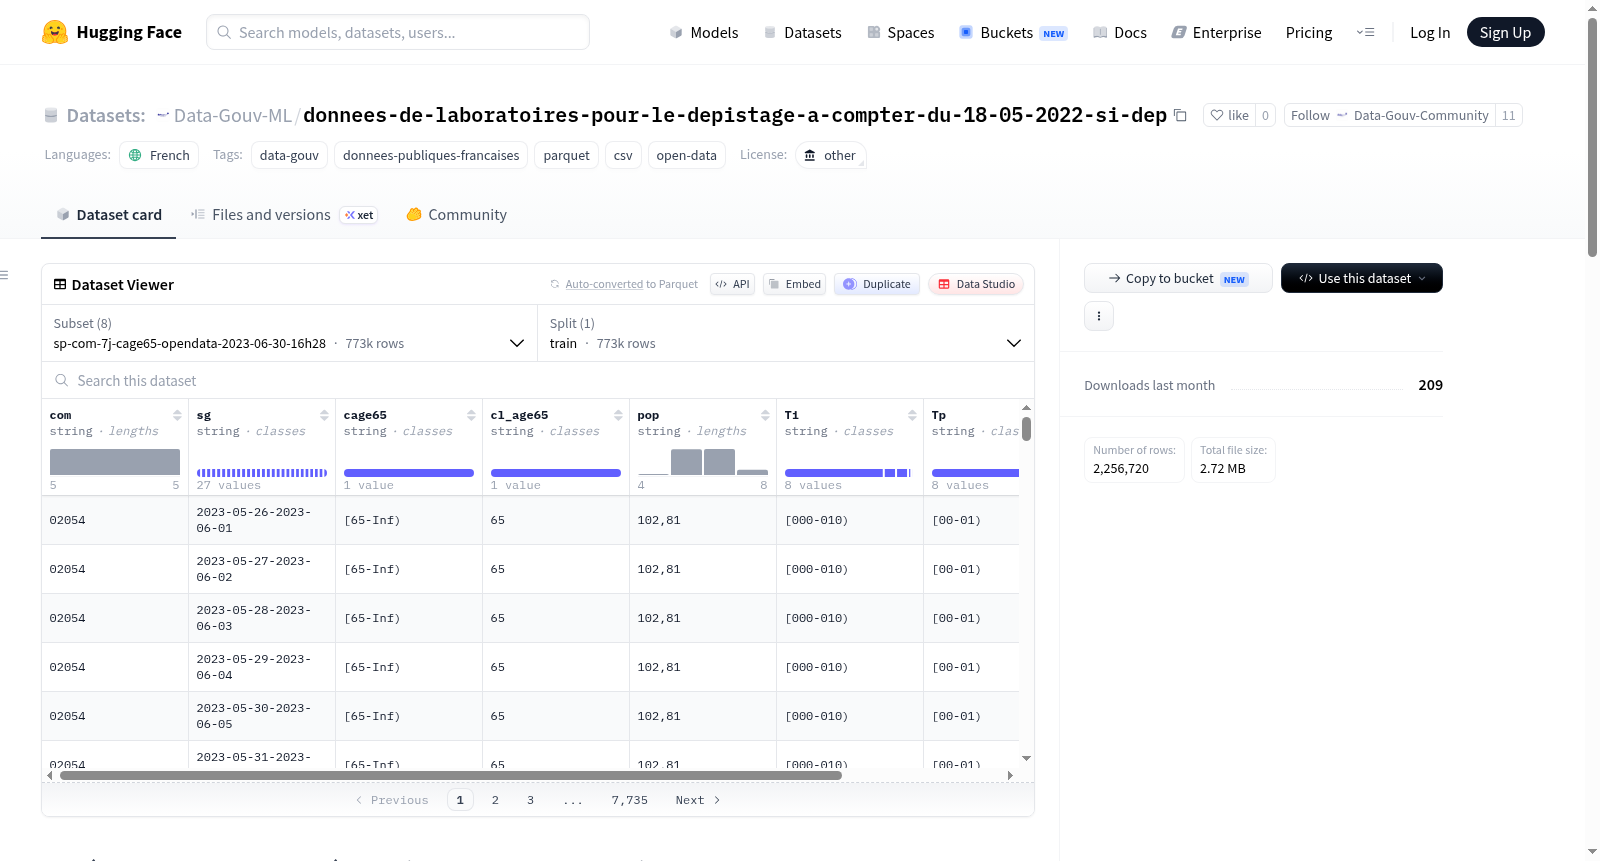Viewport: 1600px width, 861px height.
Task: Open left sidebar hamburger toggle
Action: coord(4,275)
